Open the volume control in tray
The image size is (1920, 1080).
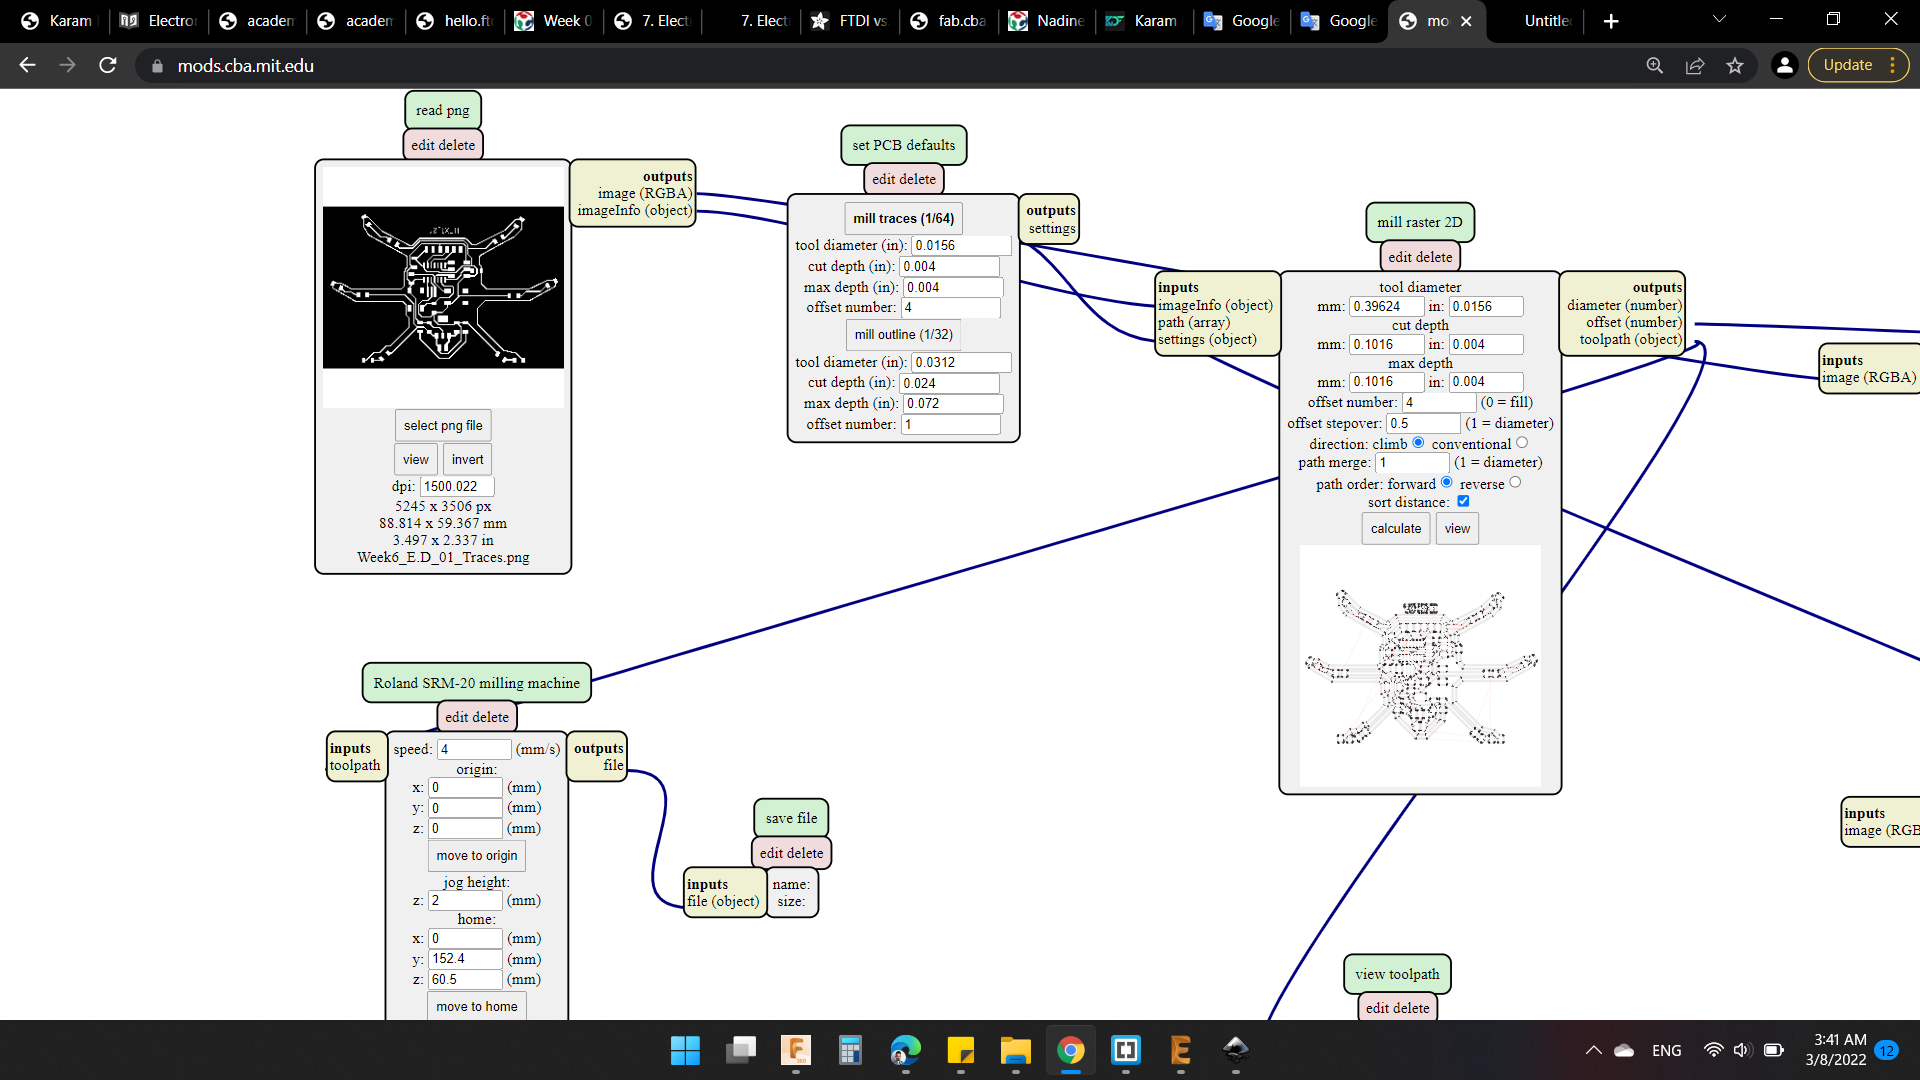pos(1742,1050)
